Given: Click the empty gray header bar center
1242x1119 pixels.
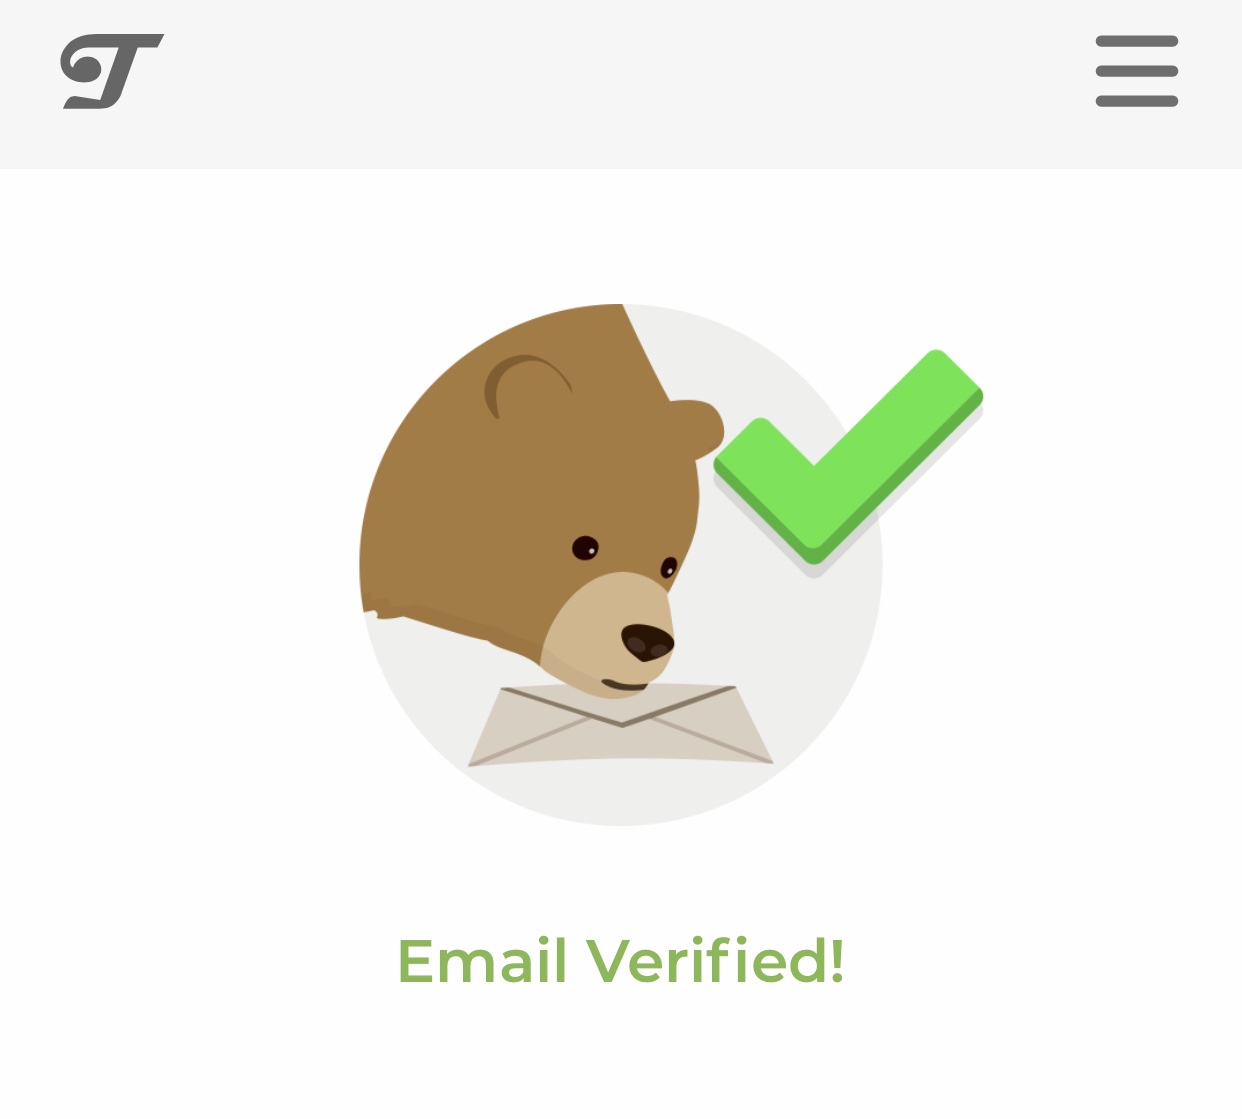Looking at the screenshot, I should [x=621, y=84].
